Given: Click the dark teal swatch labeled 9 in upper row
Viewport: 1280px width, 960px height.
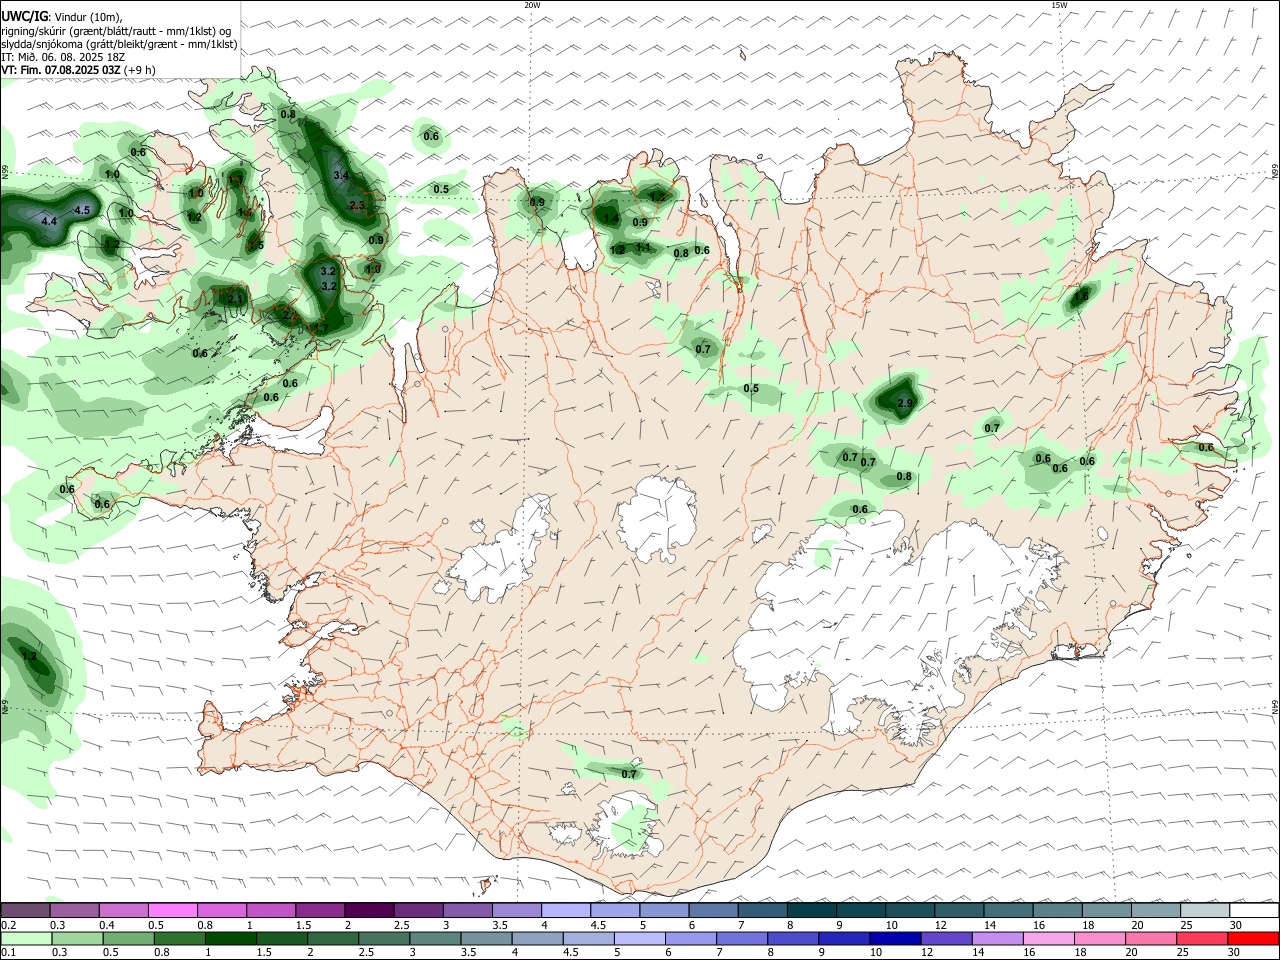Looking at the screenshot, I should (812, 910).
